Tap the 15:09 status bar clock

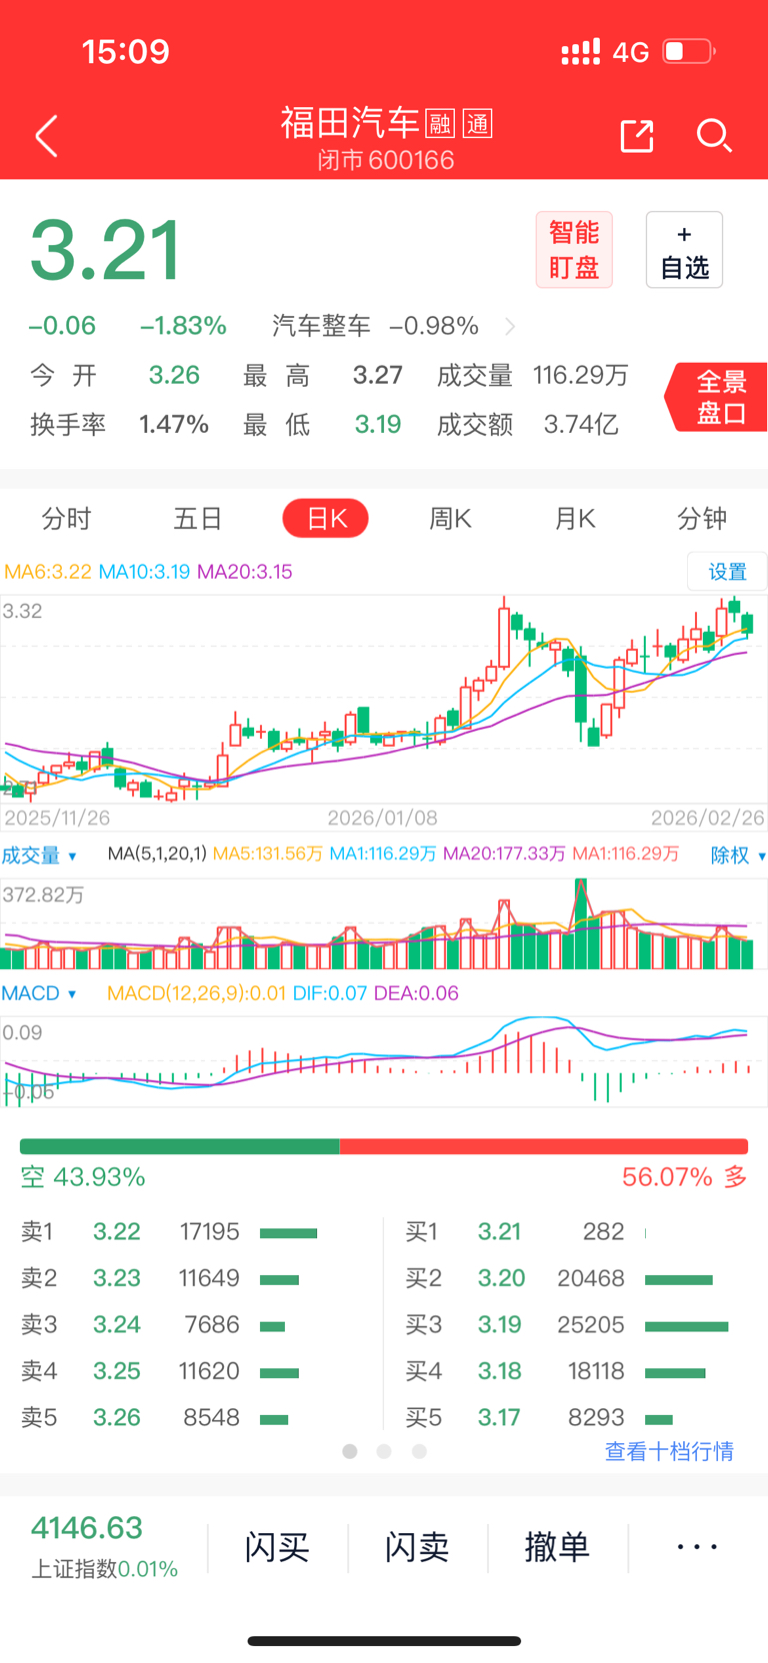point(126,51)
